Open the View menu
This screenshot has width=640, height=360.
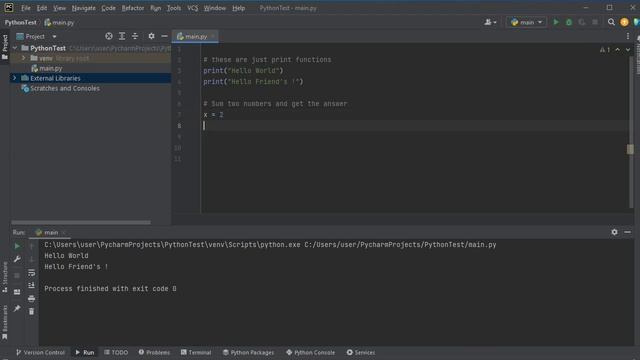[59, 8]
